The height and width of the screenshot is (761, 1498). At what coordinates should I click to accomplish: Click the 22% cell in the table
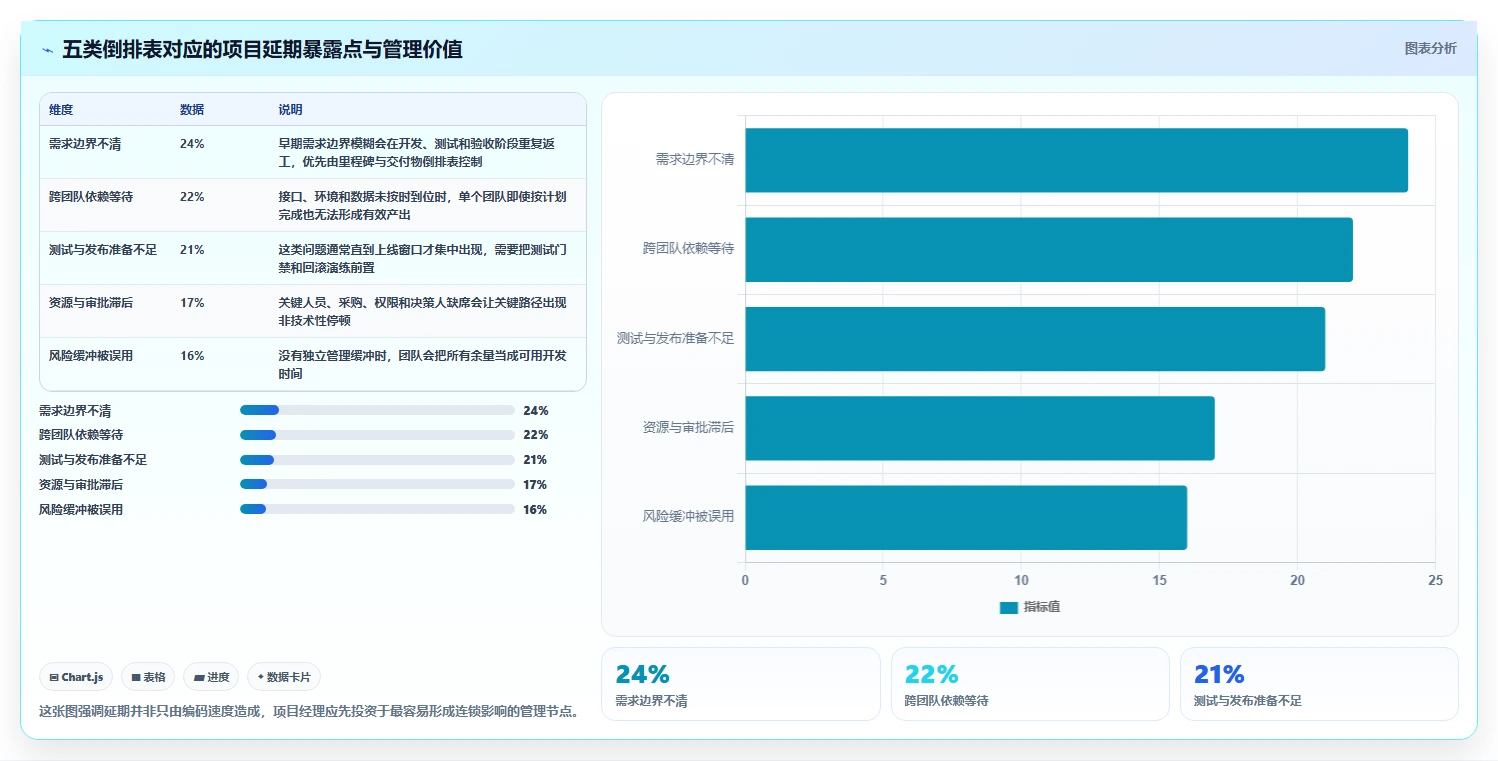(192, 197)
